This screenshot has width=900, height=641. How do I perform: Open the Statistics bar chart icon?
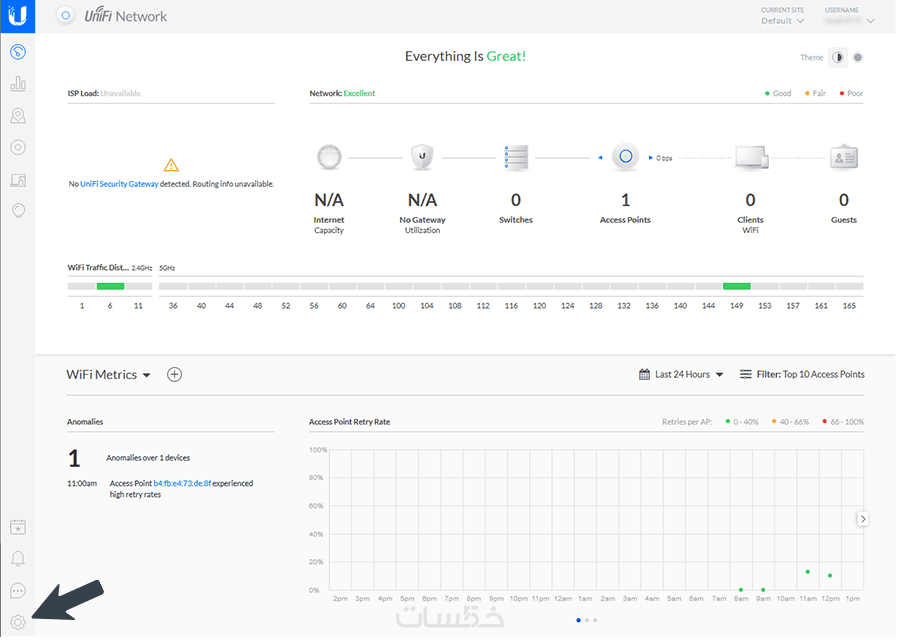[18, 84]
